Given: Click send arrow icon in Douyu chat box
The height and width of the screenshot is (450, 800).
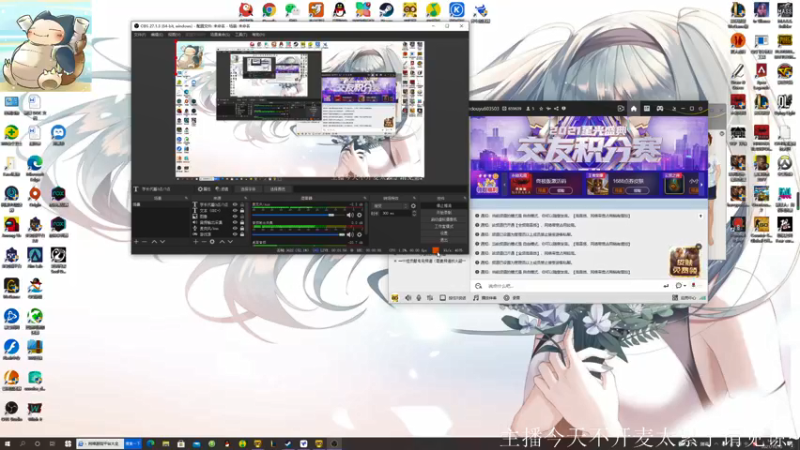Looking at the screenshot, I should click(666, 286).
